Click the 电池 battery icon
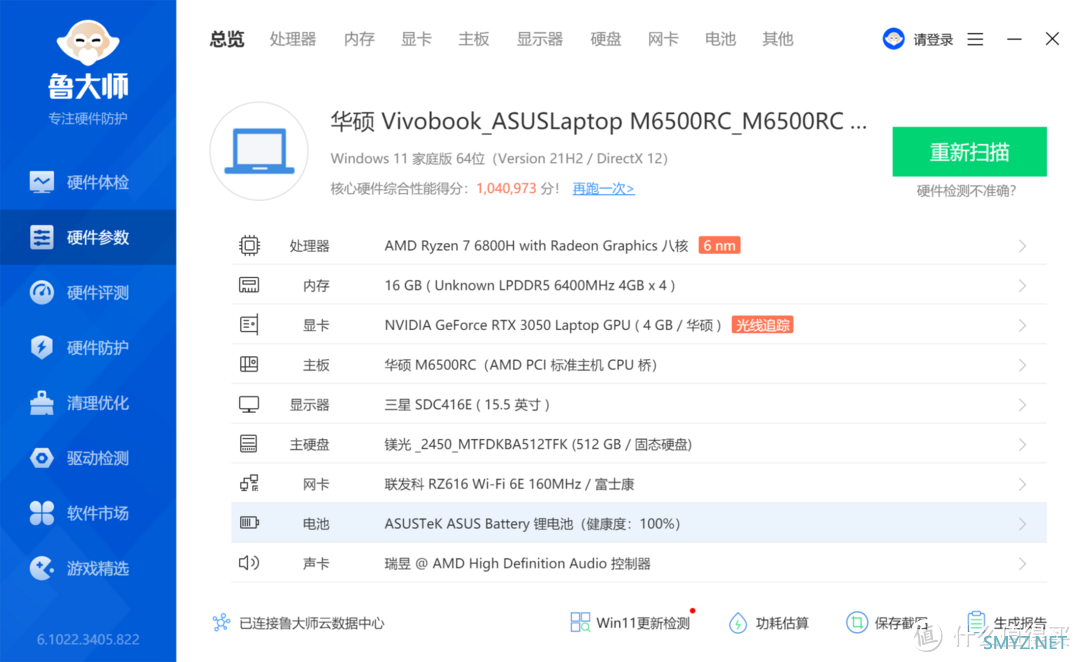 pos(249,523)
